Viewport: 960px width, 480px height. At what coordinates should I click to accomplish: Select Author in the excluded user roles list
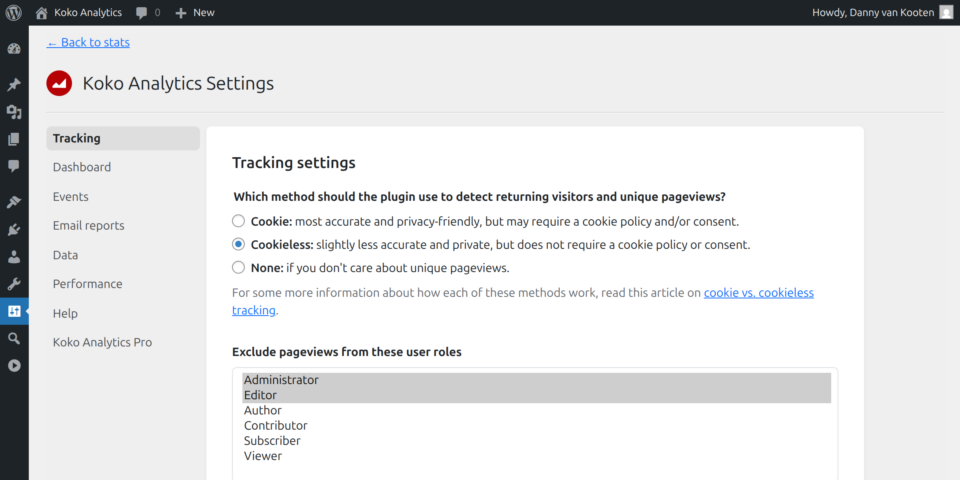263,410
